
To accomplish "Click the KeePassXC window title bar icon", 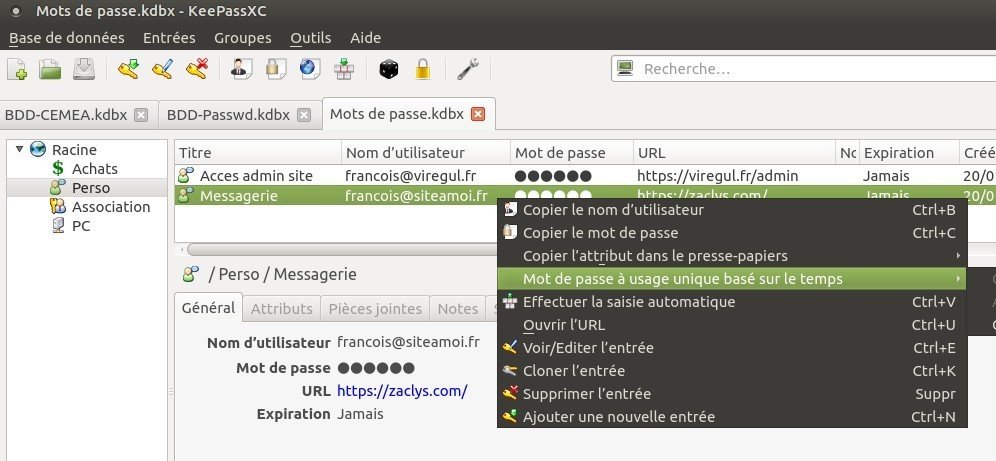I will [x=17, y=11].
